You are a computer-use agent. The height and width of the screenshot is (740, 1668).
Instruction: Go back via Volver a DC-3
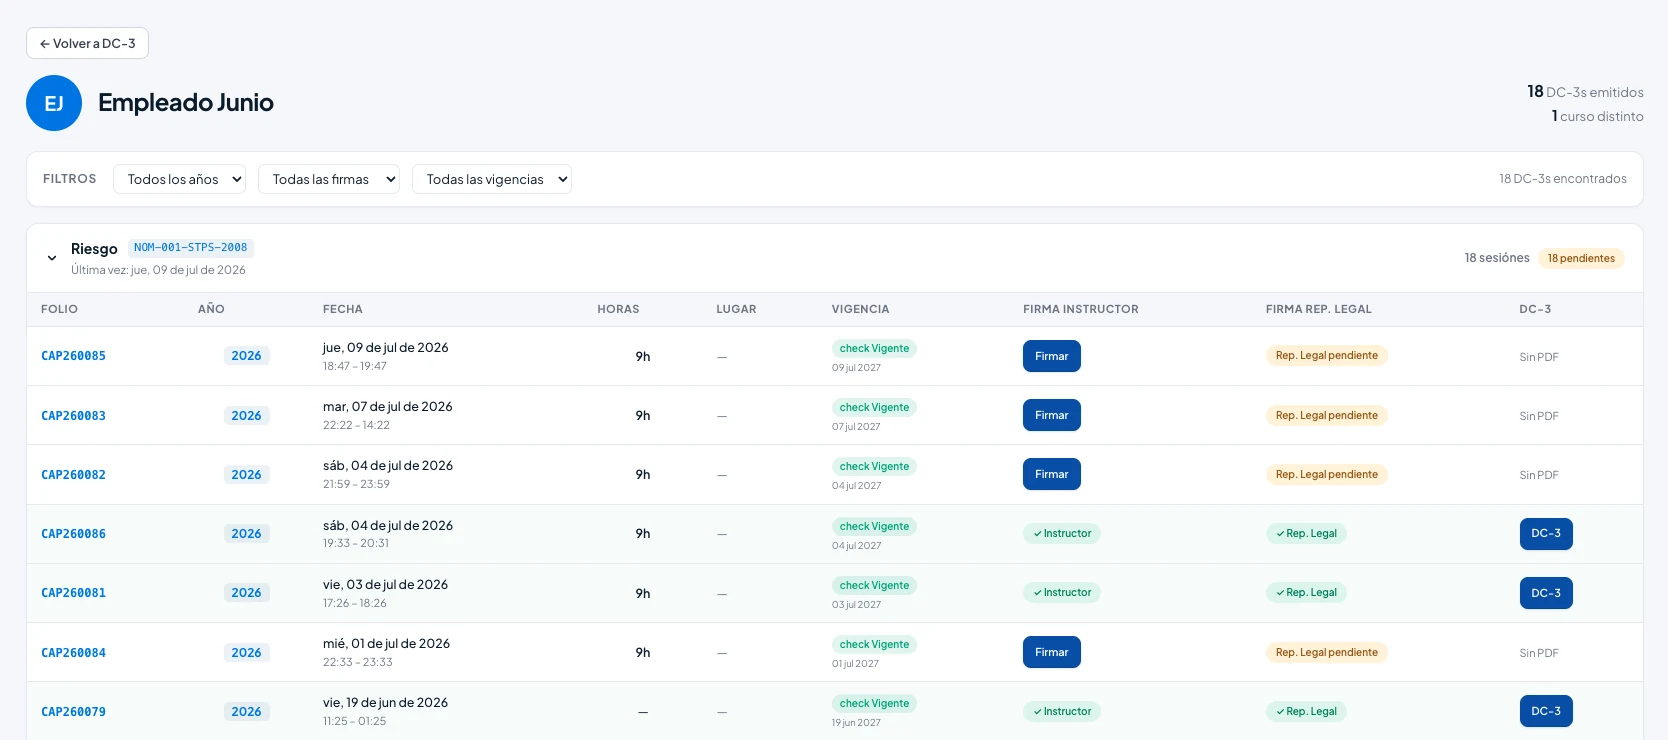[x=87, y=43]
